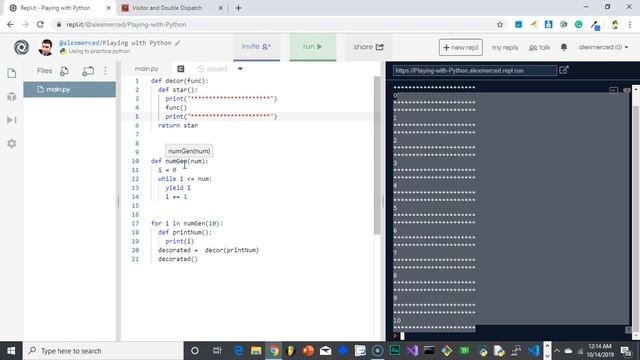
Task: Switch to Repl.it Playing with Python tab
Action: (60, 8)
